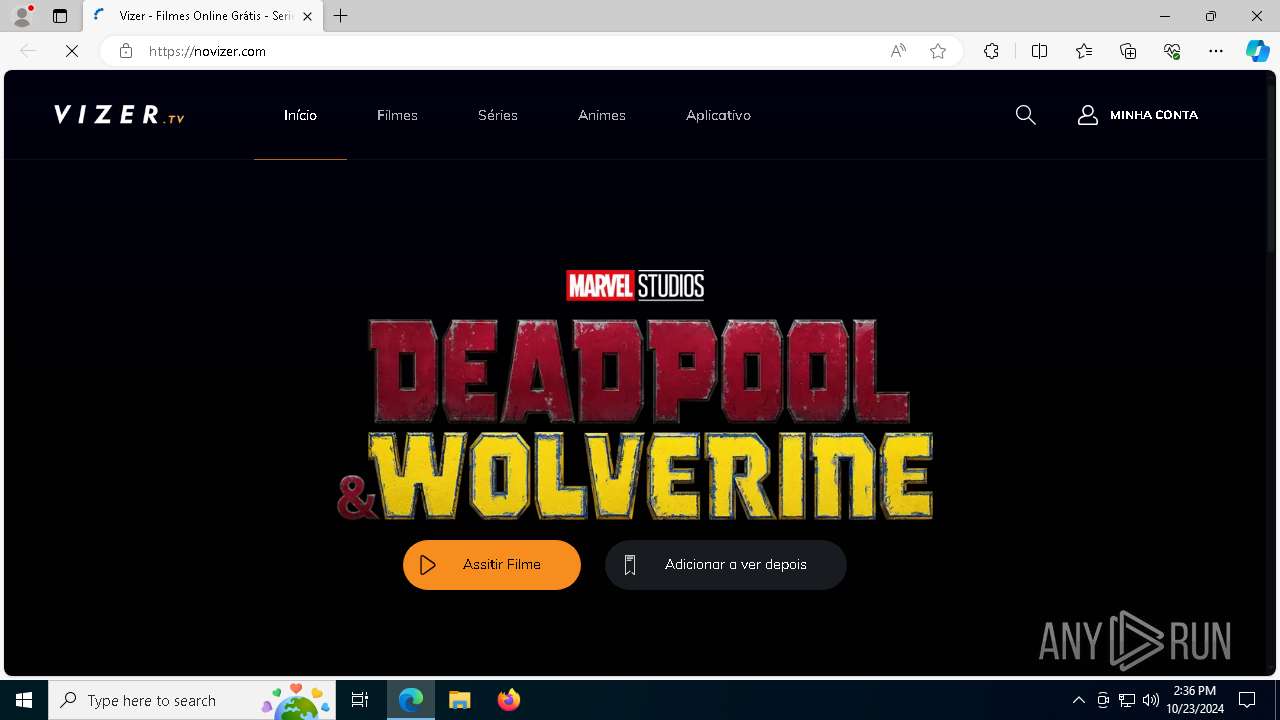
Task: View site information lock icon
Action: (126, 51)
